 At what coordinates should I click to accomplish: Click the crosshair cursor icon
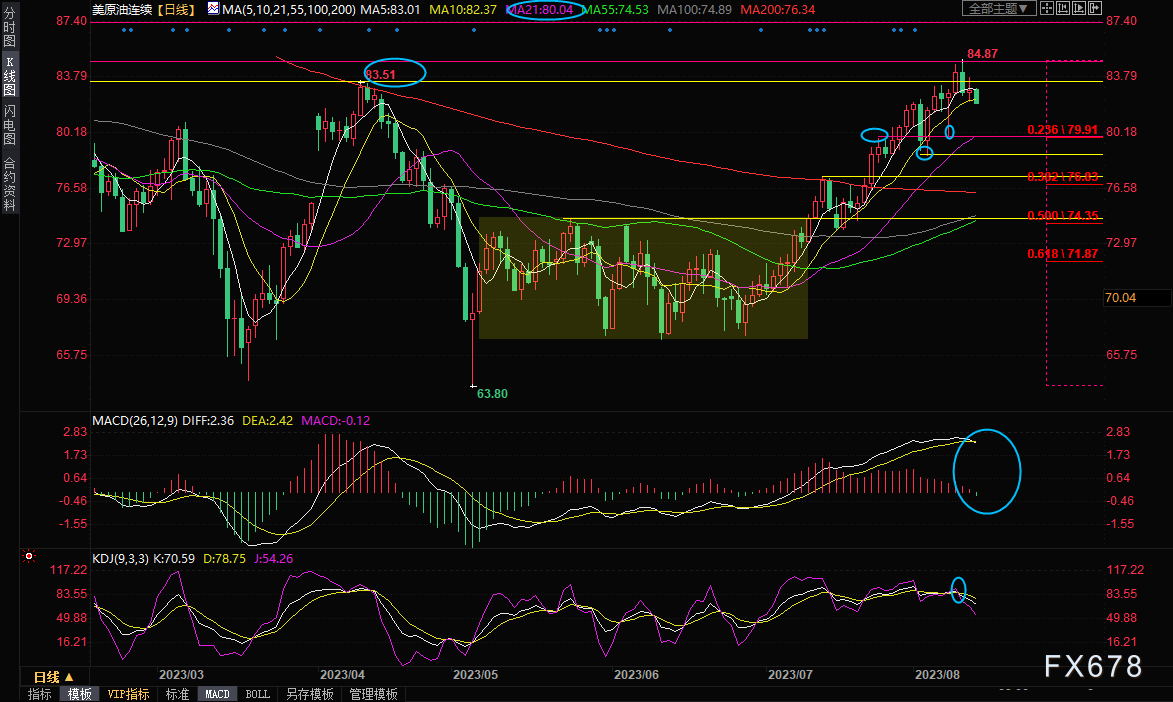tap(1047, 8)
